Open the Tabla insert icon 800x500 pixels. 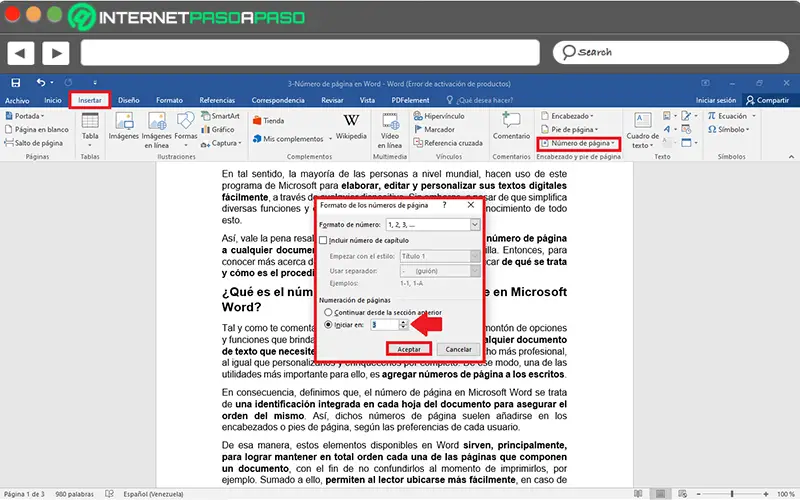[90, 121]
